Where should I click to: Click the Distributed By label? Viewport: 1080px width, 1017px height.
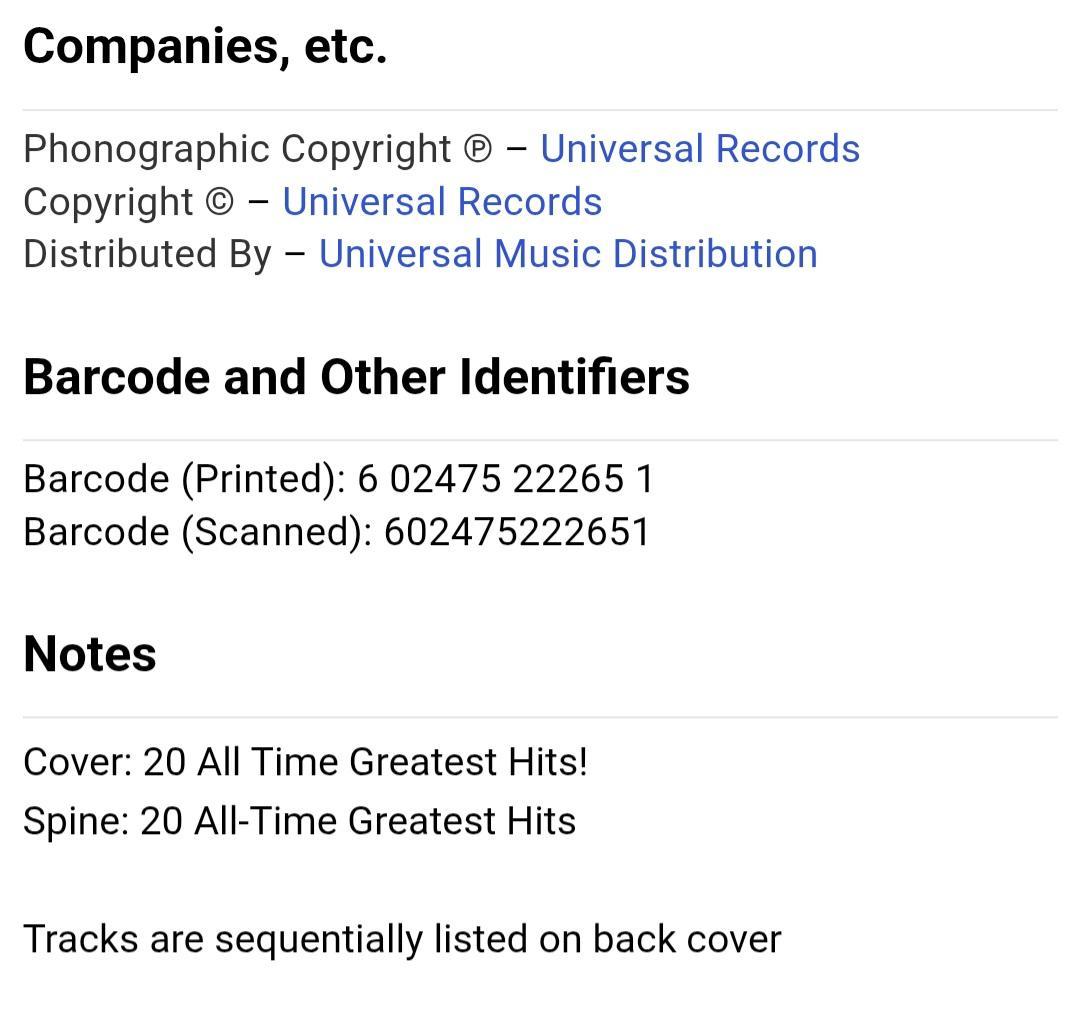point(147,255)
